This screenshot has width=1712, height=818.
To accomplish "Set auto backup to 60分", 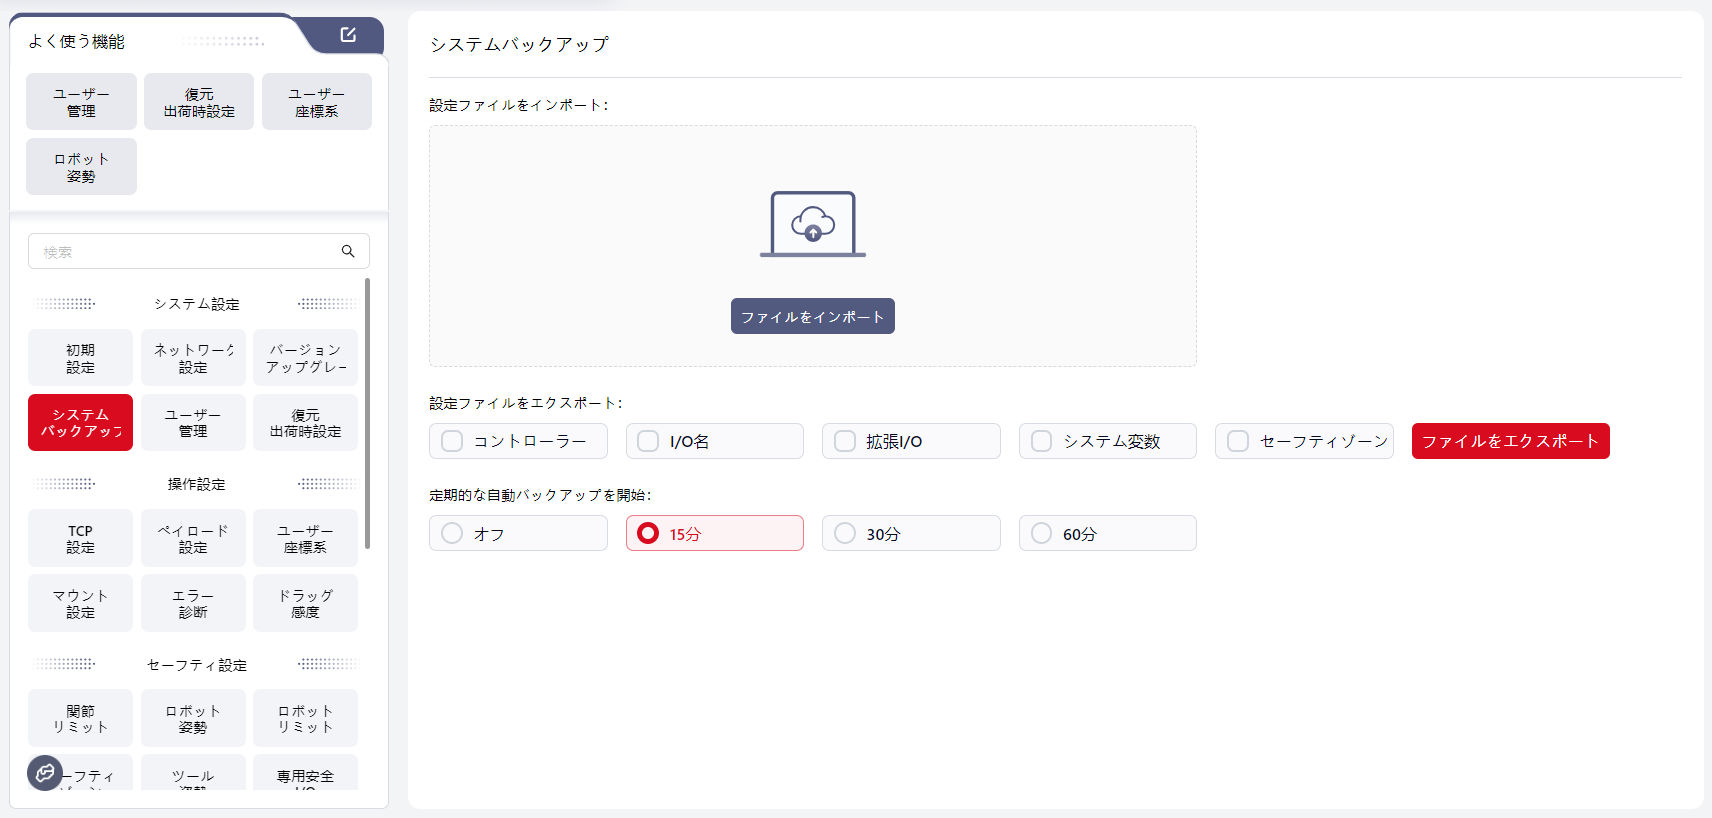I will [x=1042, y=533].
